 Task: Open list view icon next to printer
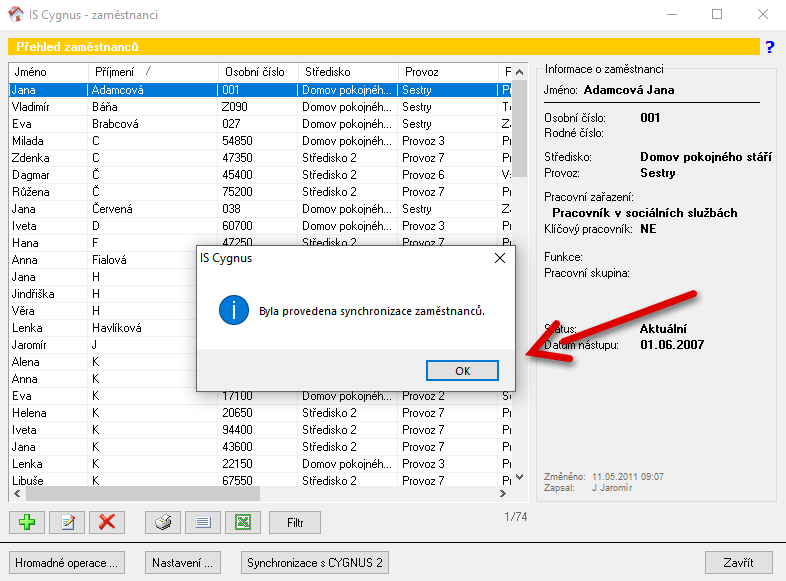click(203, 522)
